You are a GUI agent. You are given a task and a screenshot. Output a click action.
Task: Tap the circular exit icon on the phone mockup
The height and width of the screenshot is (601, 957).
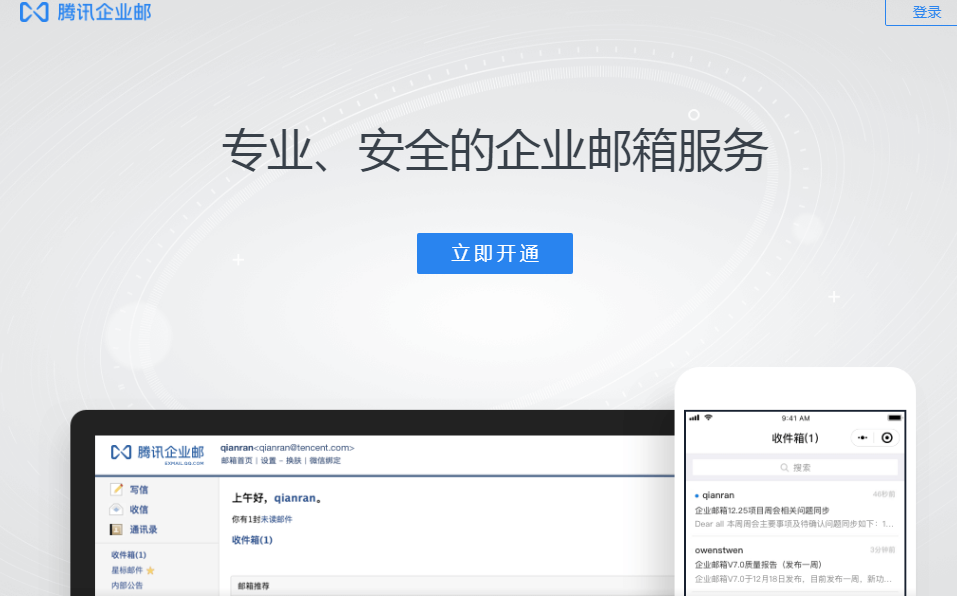(887, 437)
